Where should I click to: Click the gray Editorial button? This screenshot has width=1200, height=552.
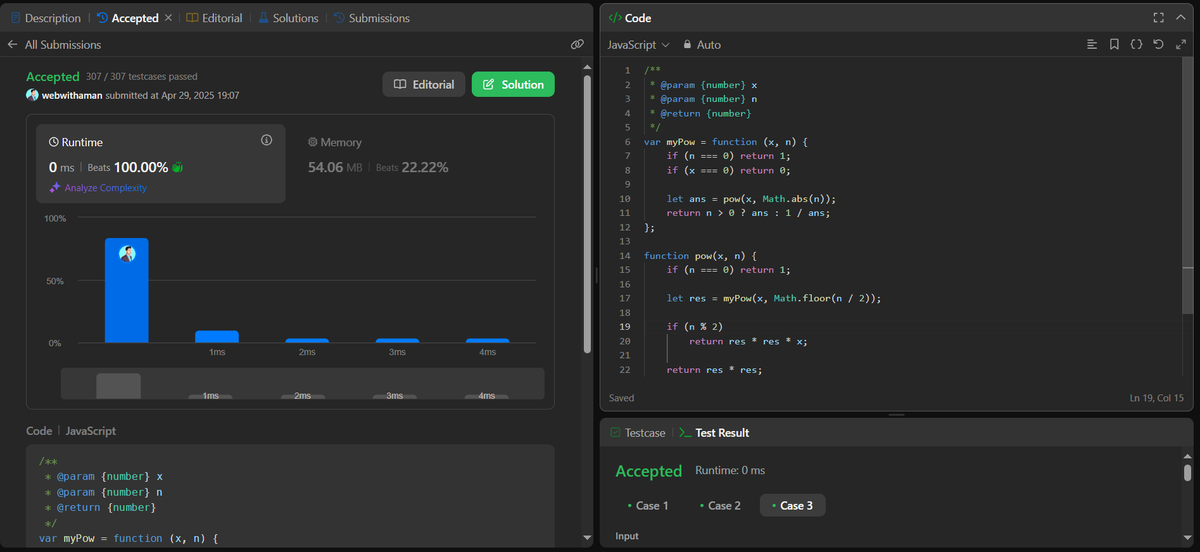click(424, 85)
